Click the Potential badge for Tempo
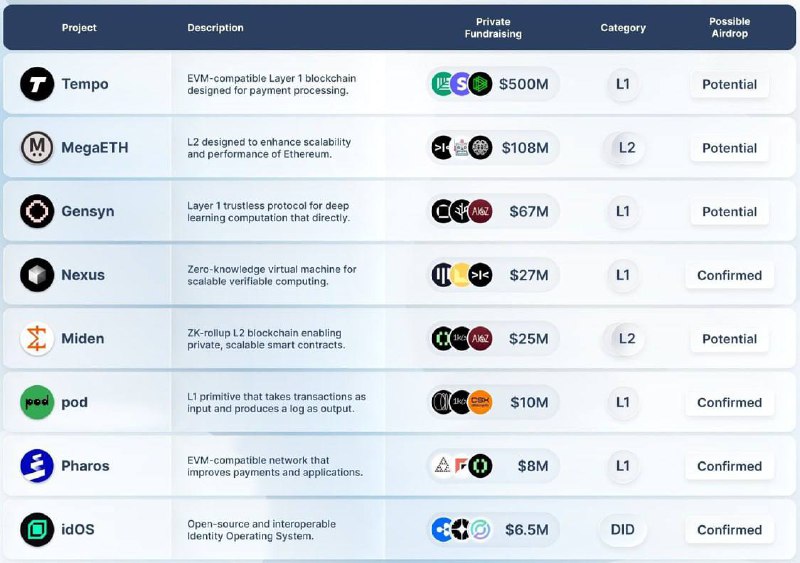 729,85
